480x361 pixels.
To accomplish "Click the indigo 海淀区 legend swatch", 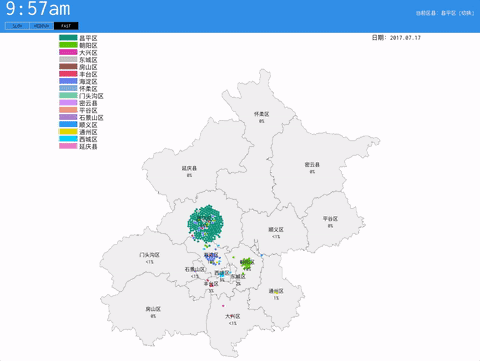I will (68, 81).
